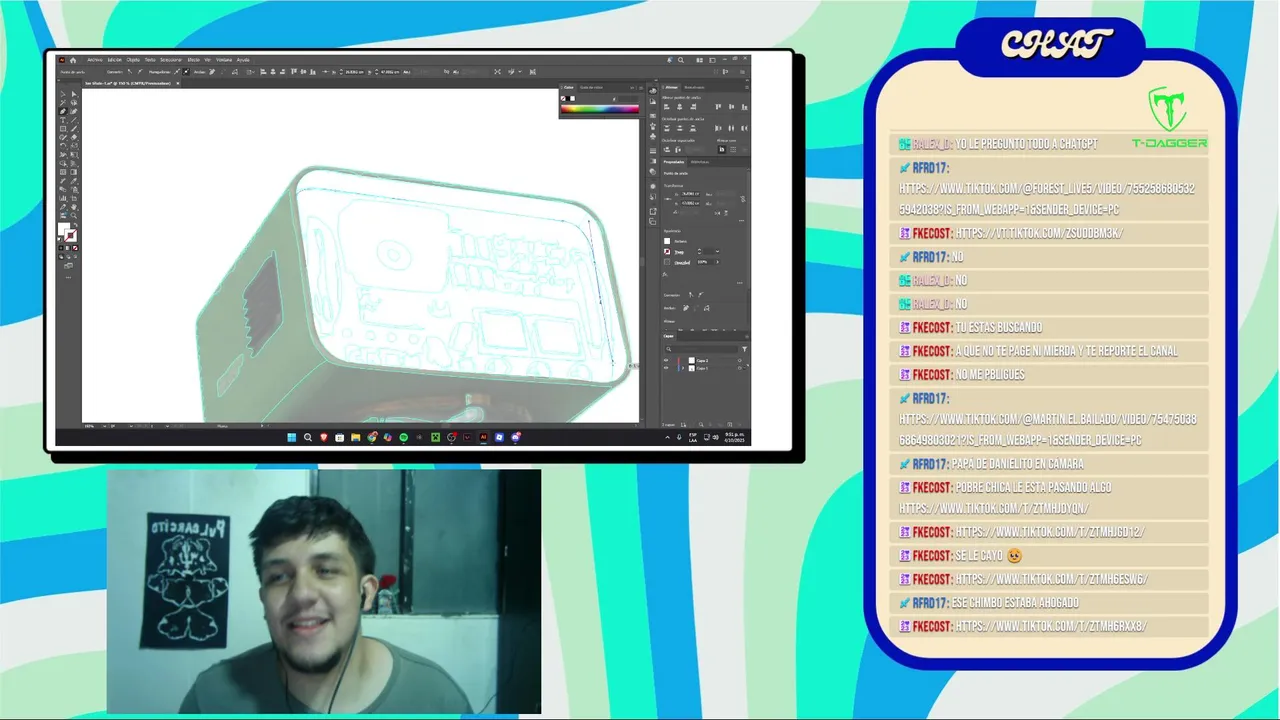Open the Windows Start menu
Screen dimensions: 1280x720
(292, 437)
